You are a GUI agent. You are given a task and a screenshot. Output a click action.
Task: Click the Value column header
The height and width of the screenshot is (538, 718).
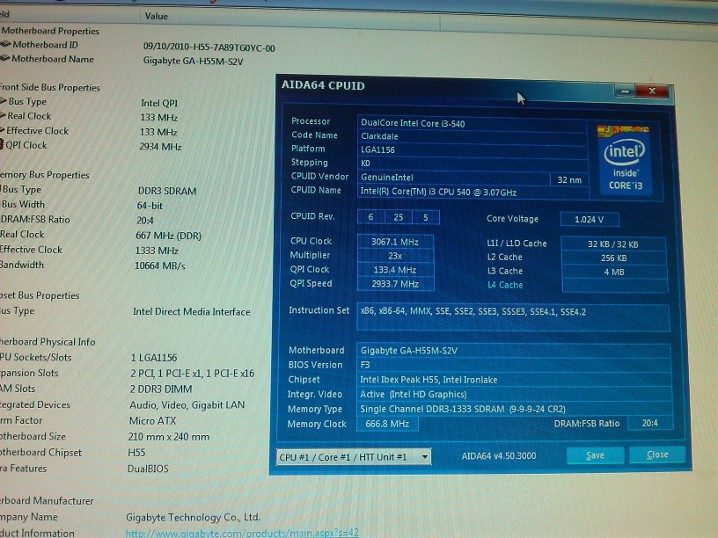pos(156,16)
